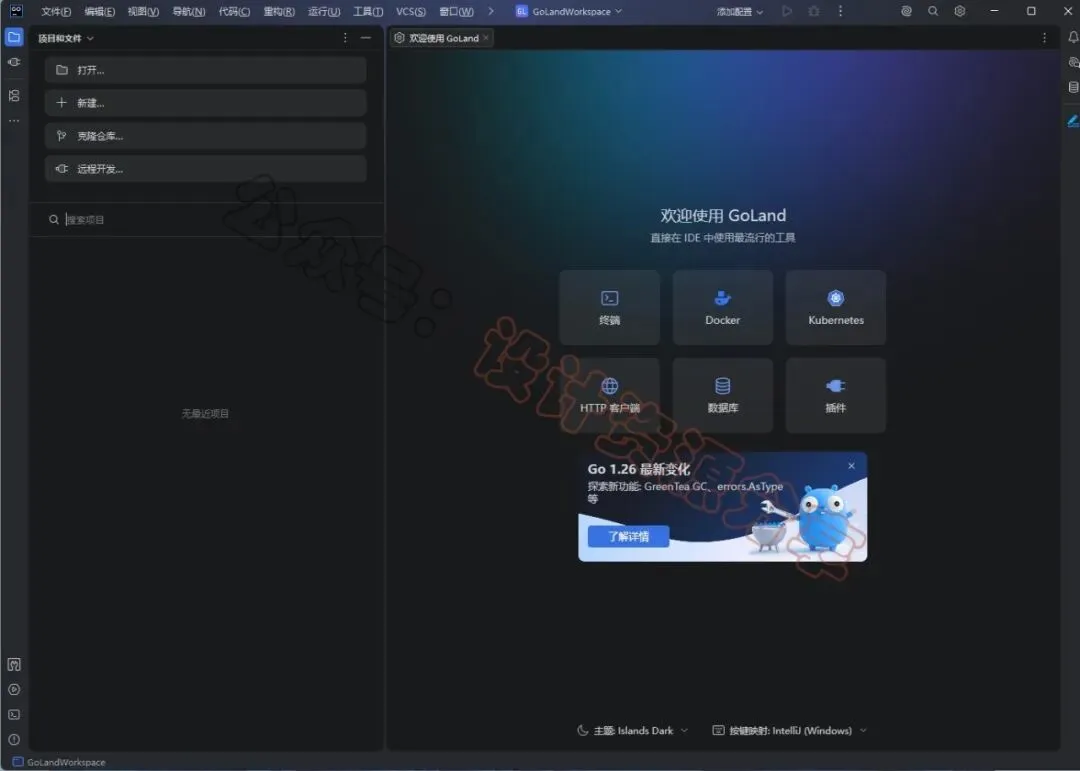Open the View menu
Screen dimensions: 1080x771
click(143, 12)
